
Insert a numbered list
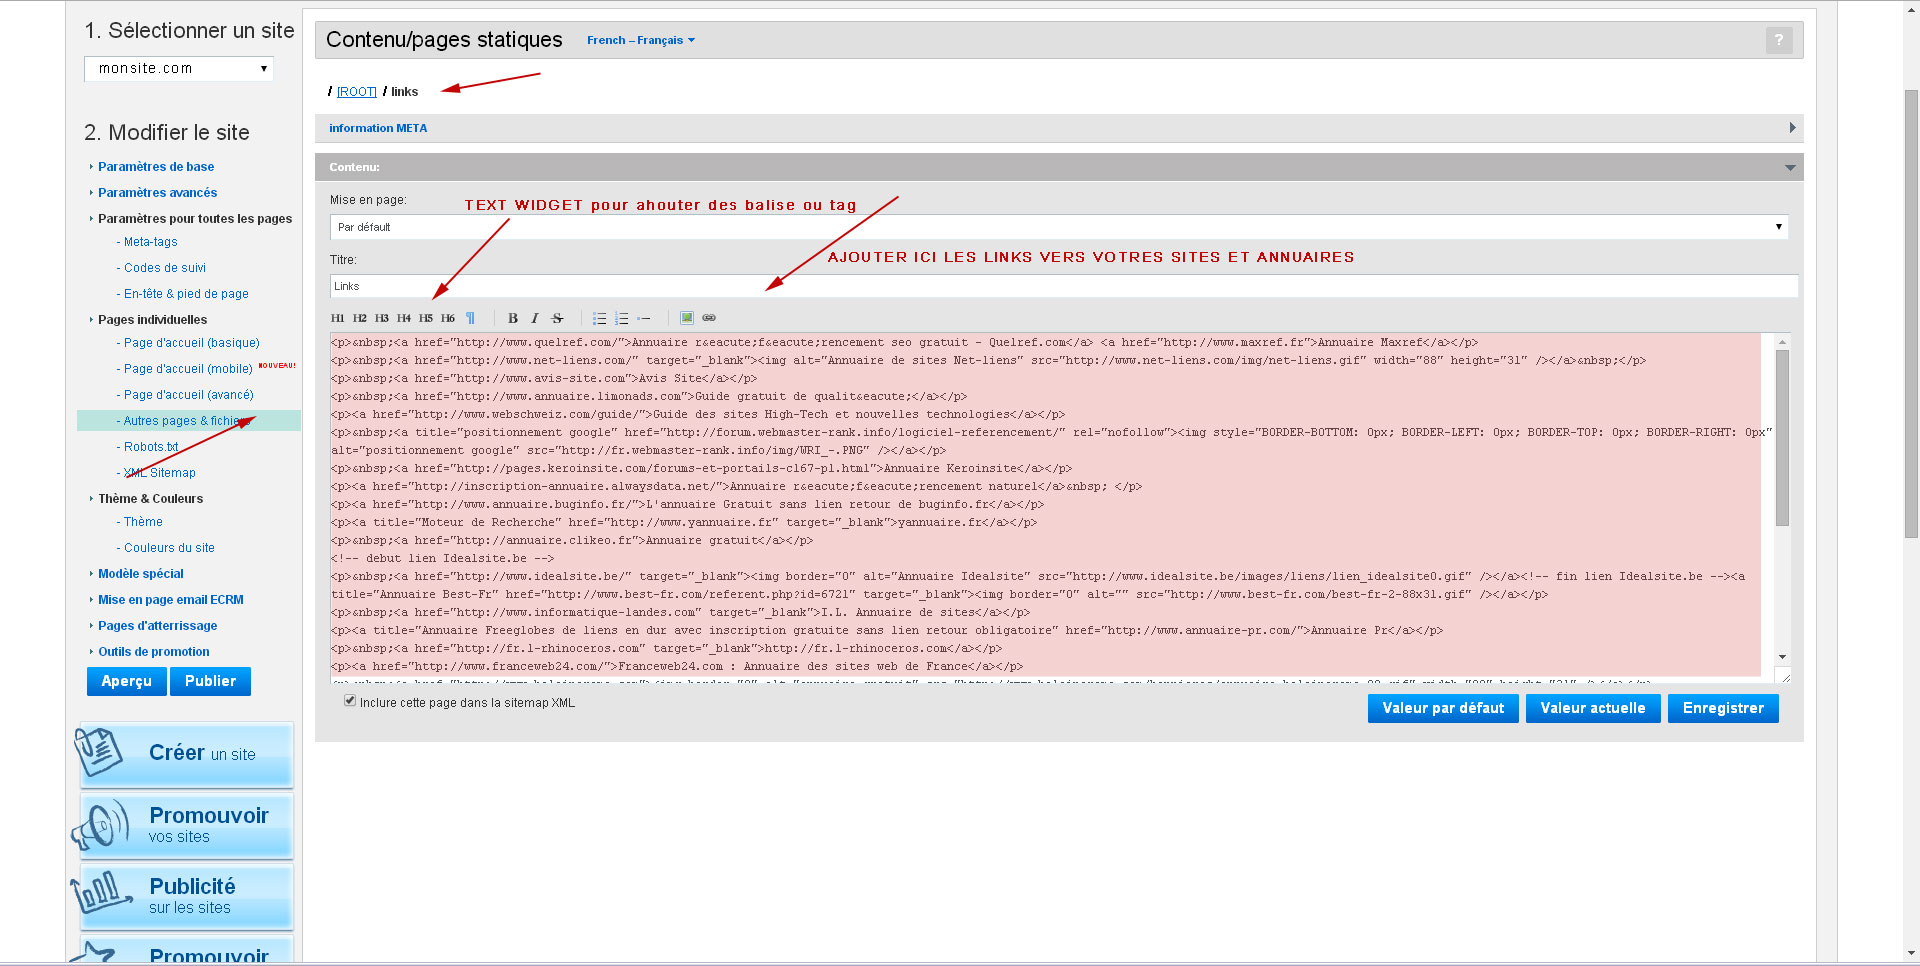pyautogui.click(x=621, y=318)
